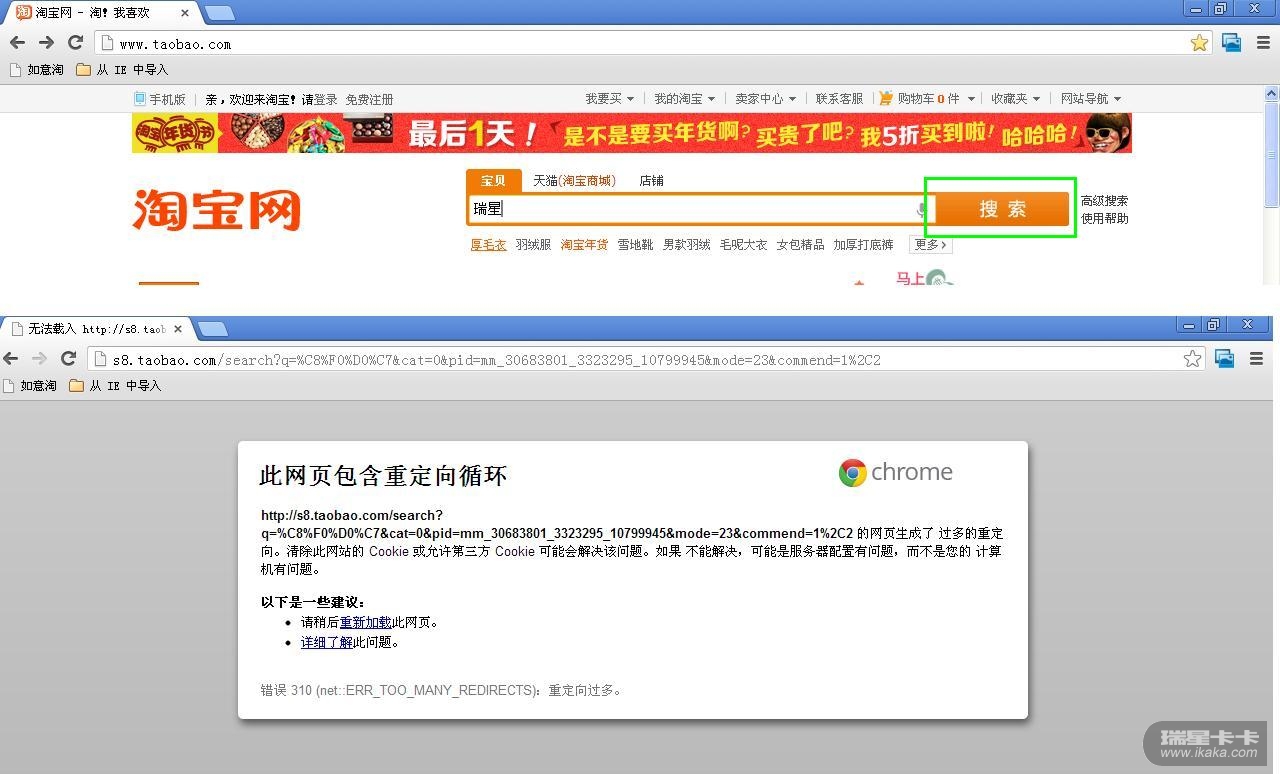Click the 详细了解 learn more link

[x=327, y=643]
